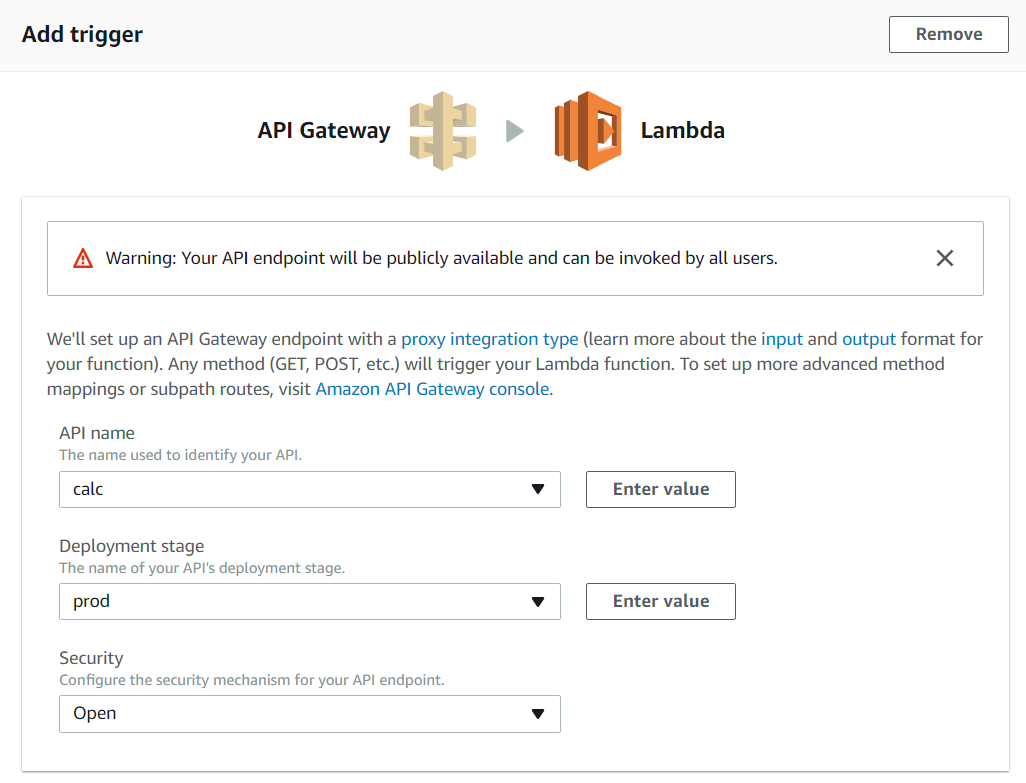
Task: Visit the Amazon API Gateway console link
Action: (x=433, y=388)
